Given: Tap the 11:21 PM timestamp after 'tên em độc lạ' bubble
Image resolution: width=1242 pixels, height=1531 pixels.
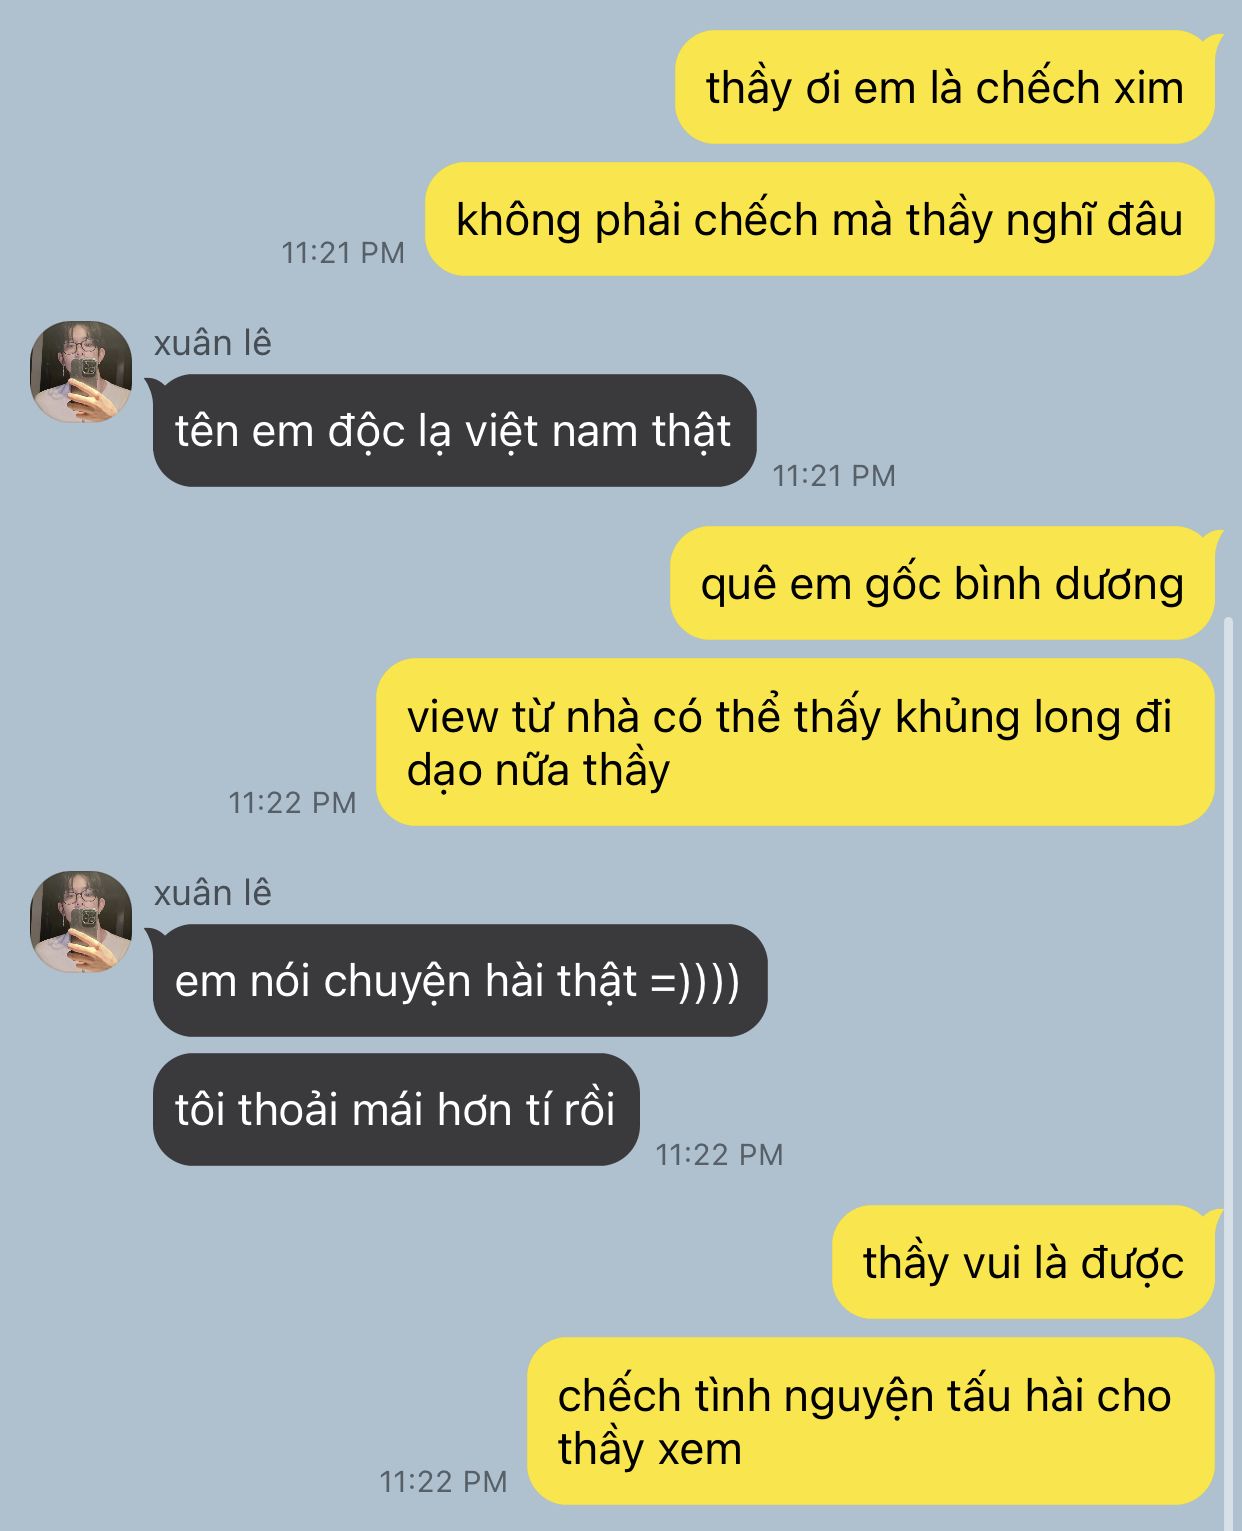Looking at the screenshot, I should point(834,476).
